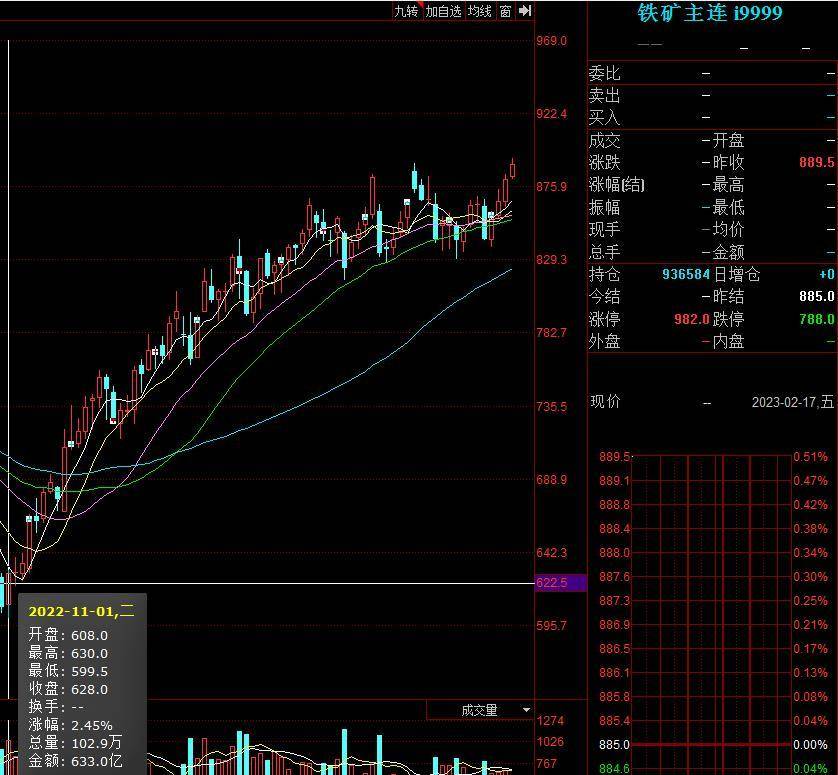This screenshot has width=838, height=775.
Task: Click the 内盘 label
Action: point(728,341)
